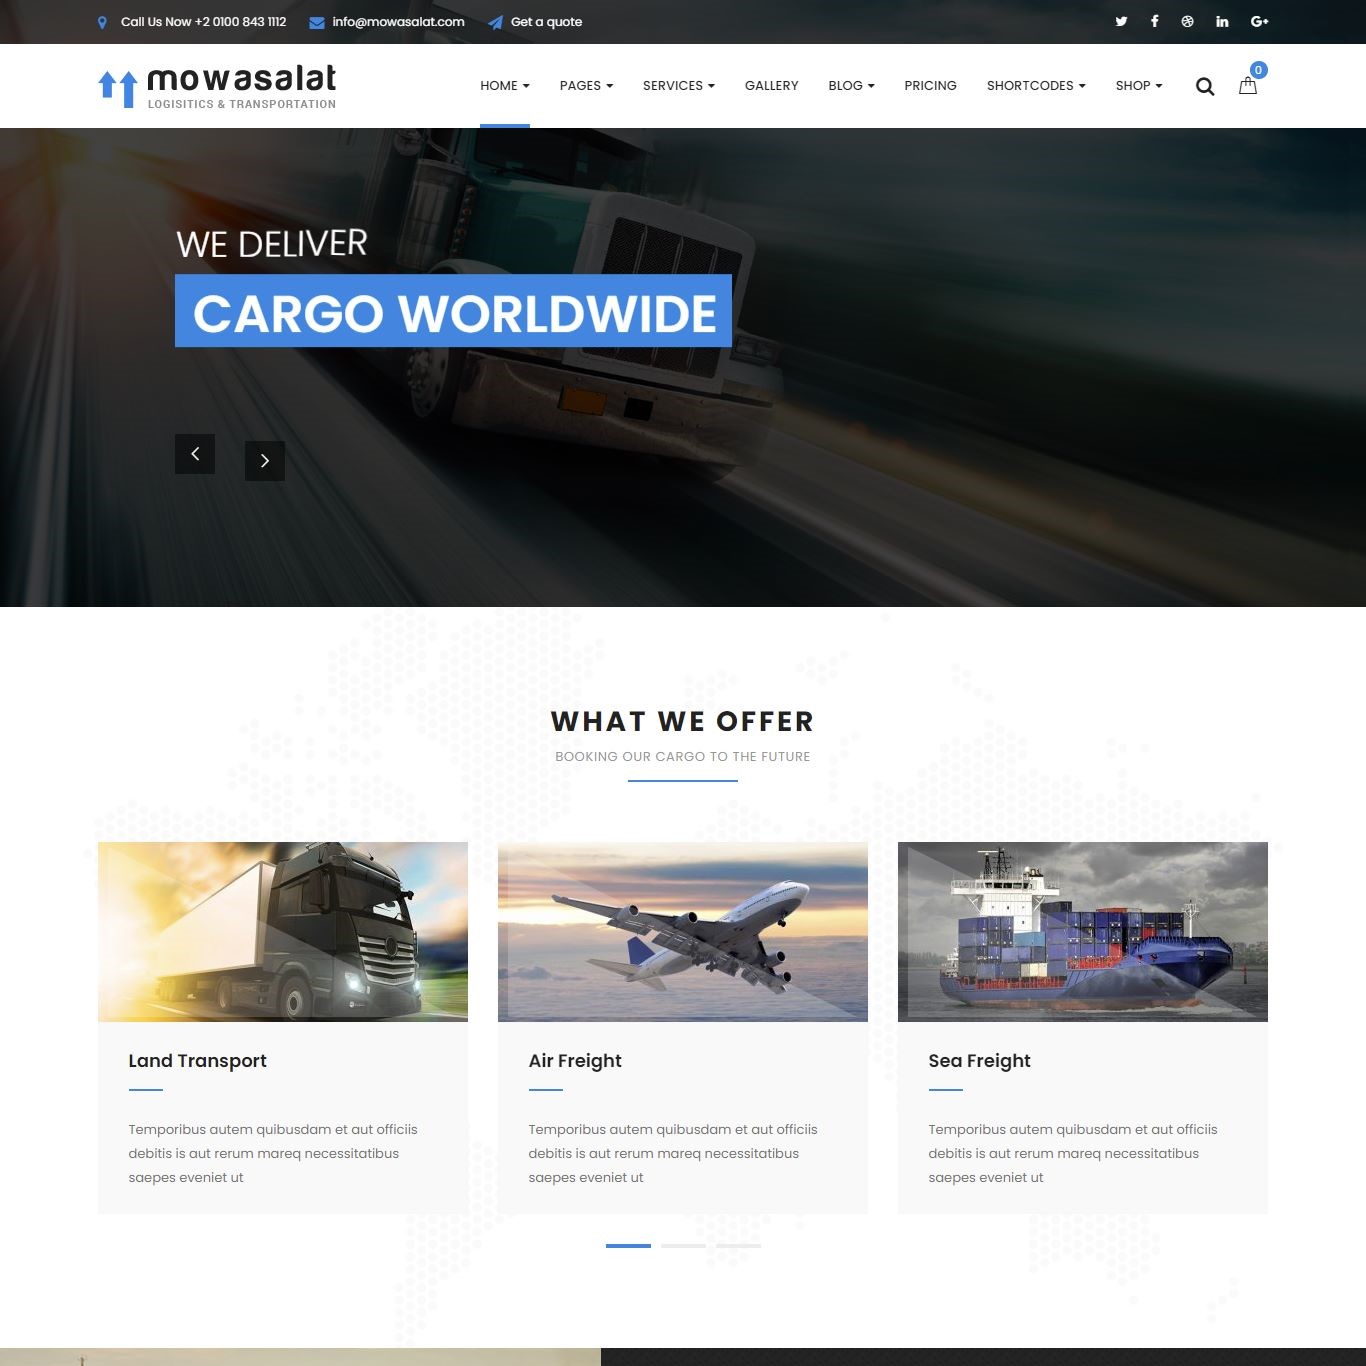
Task: Open the Land Transport service title
Action: pyautogui.click(x=198, y=1061)
